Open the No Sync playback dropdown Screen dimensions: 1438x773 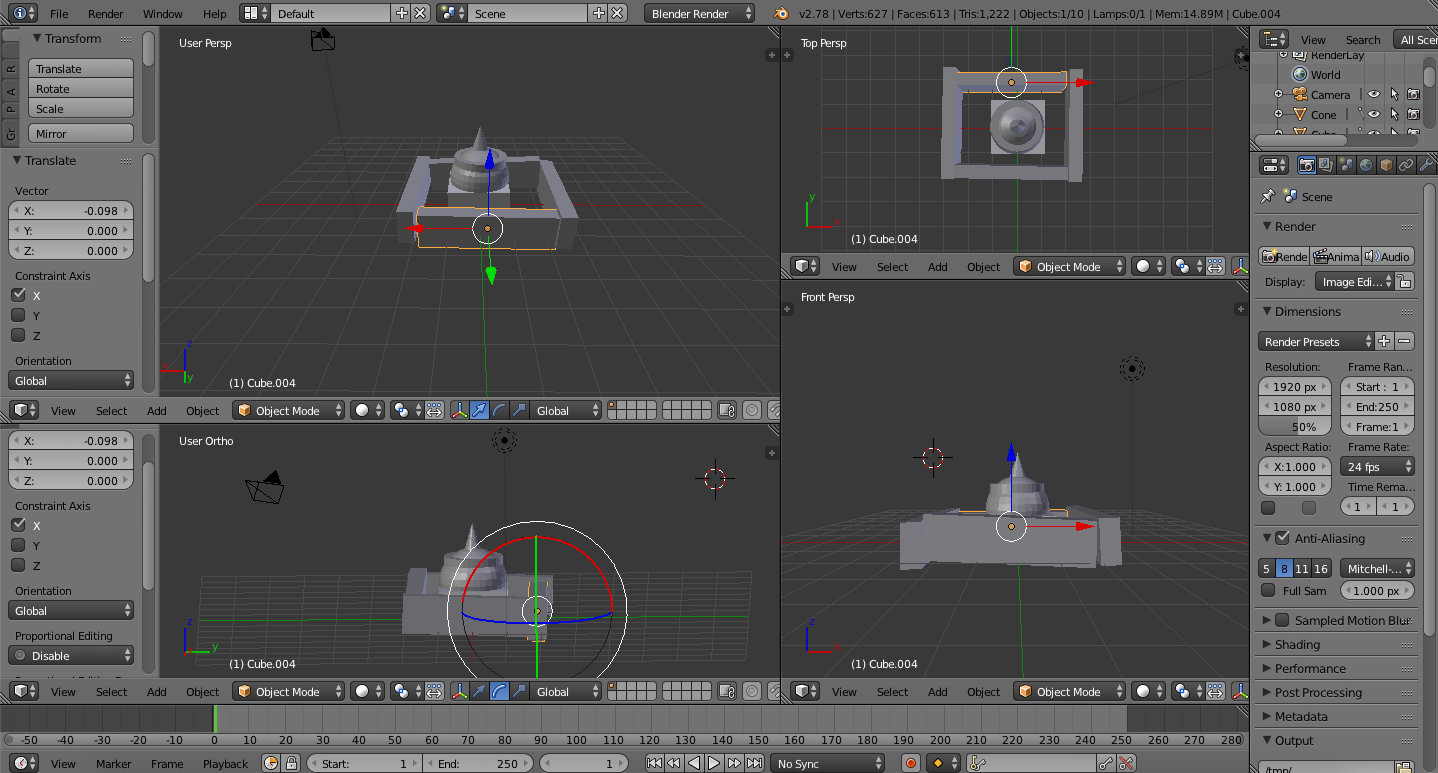pos(829,763)
